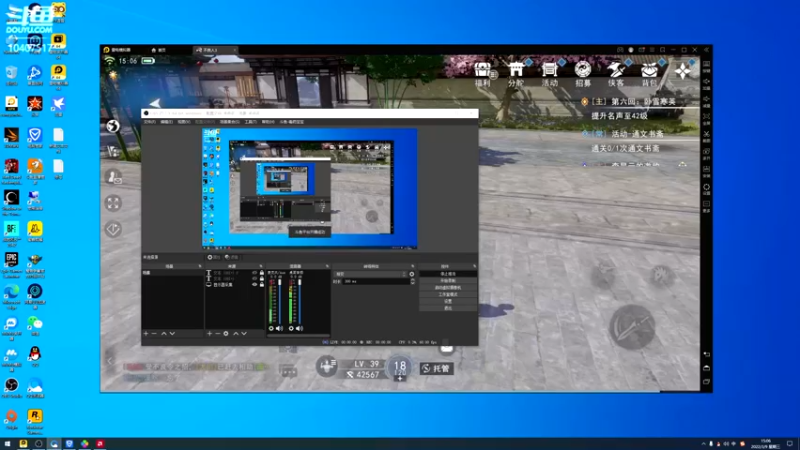Tap the large sword attack button in the game
The image size is (800, 450).
(632, 327)
